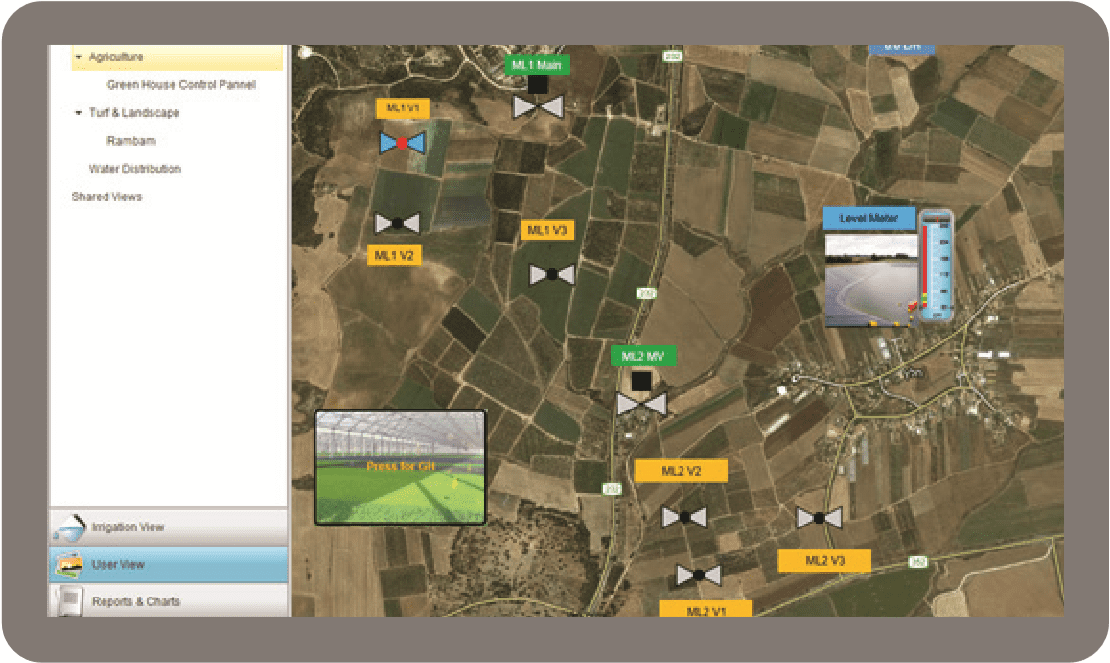Collapse the Agriculture tree node
This screenshot has width=1110, height=663.
[x=79, y=57]
